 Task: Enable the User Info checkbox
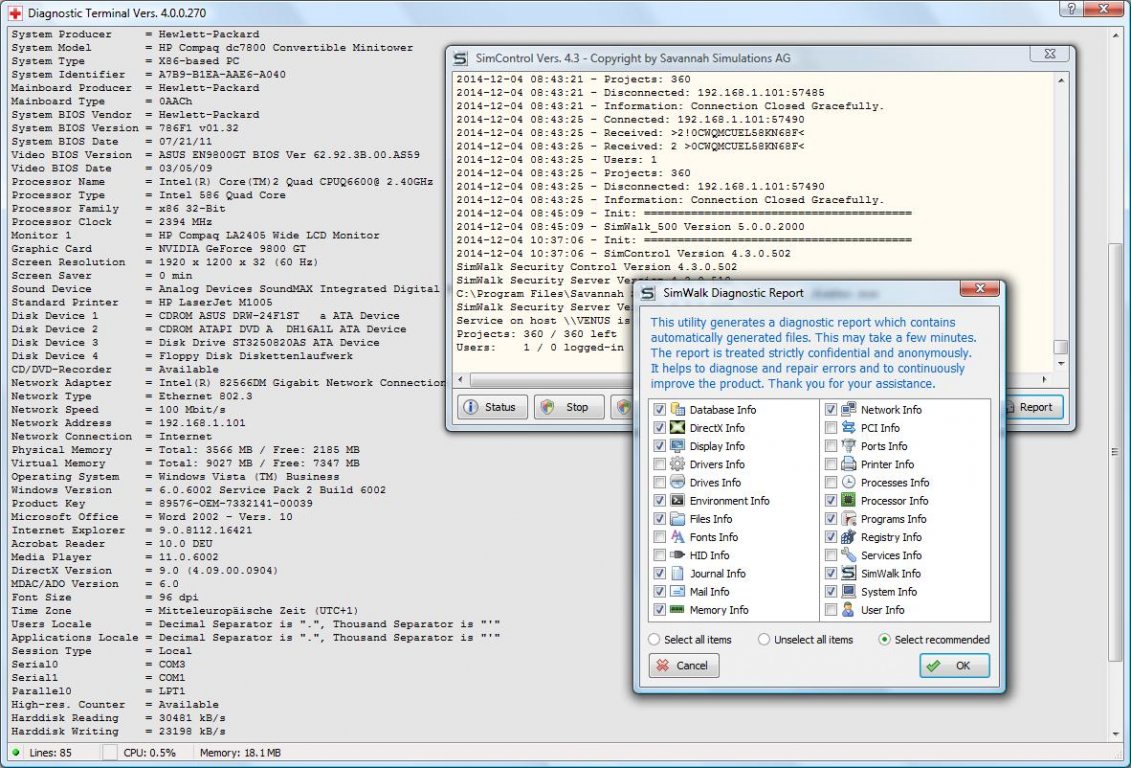tap(831, 609)
